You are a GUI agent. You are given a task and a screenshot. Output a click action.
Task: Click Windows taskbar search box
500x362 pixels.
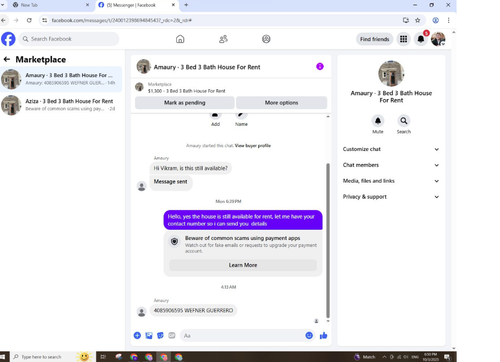coord(52,357)
